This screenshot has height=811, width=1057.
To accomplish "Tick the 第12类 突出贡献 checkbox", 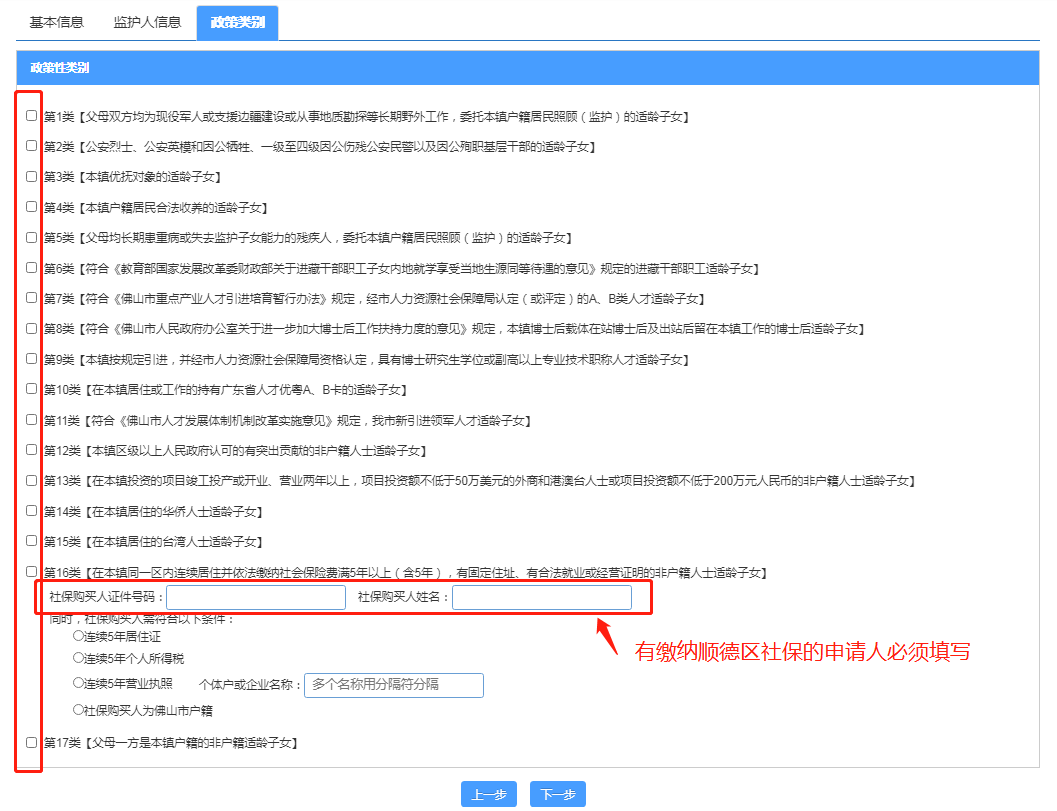I will [32, 450].
